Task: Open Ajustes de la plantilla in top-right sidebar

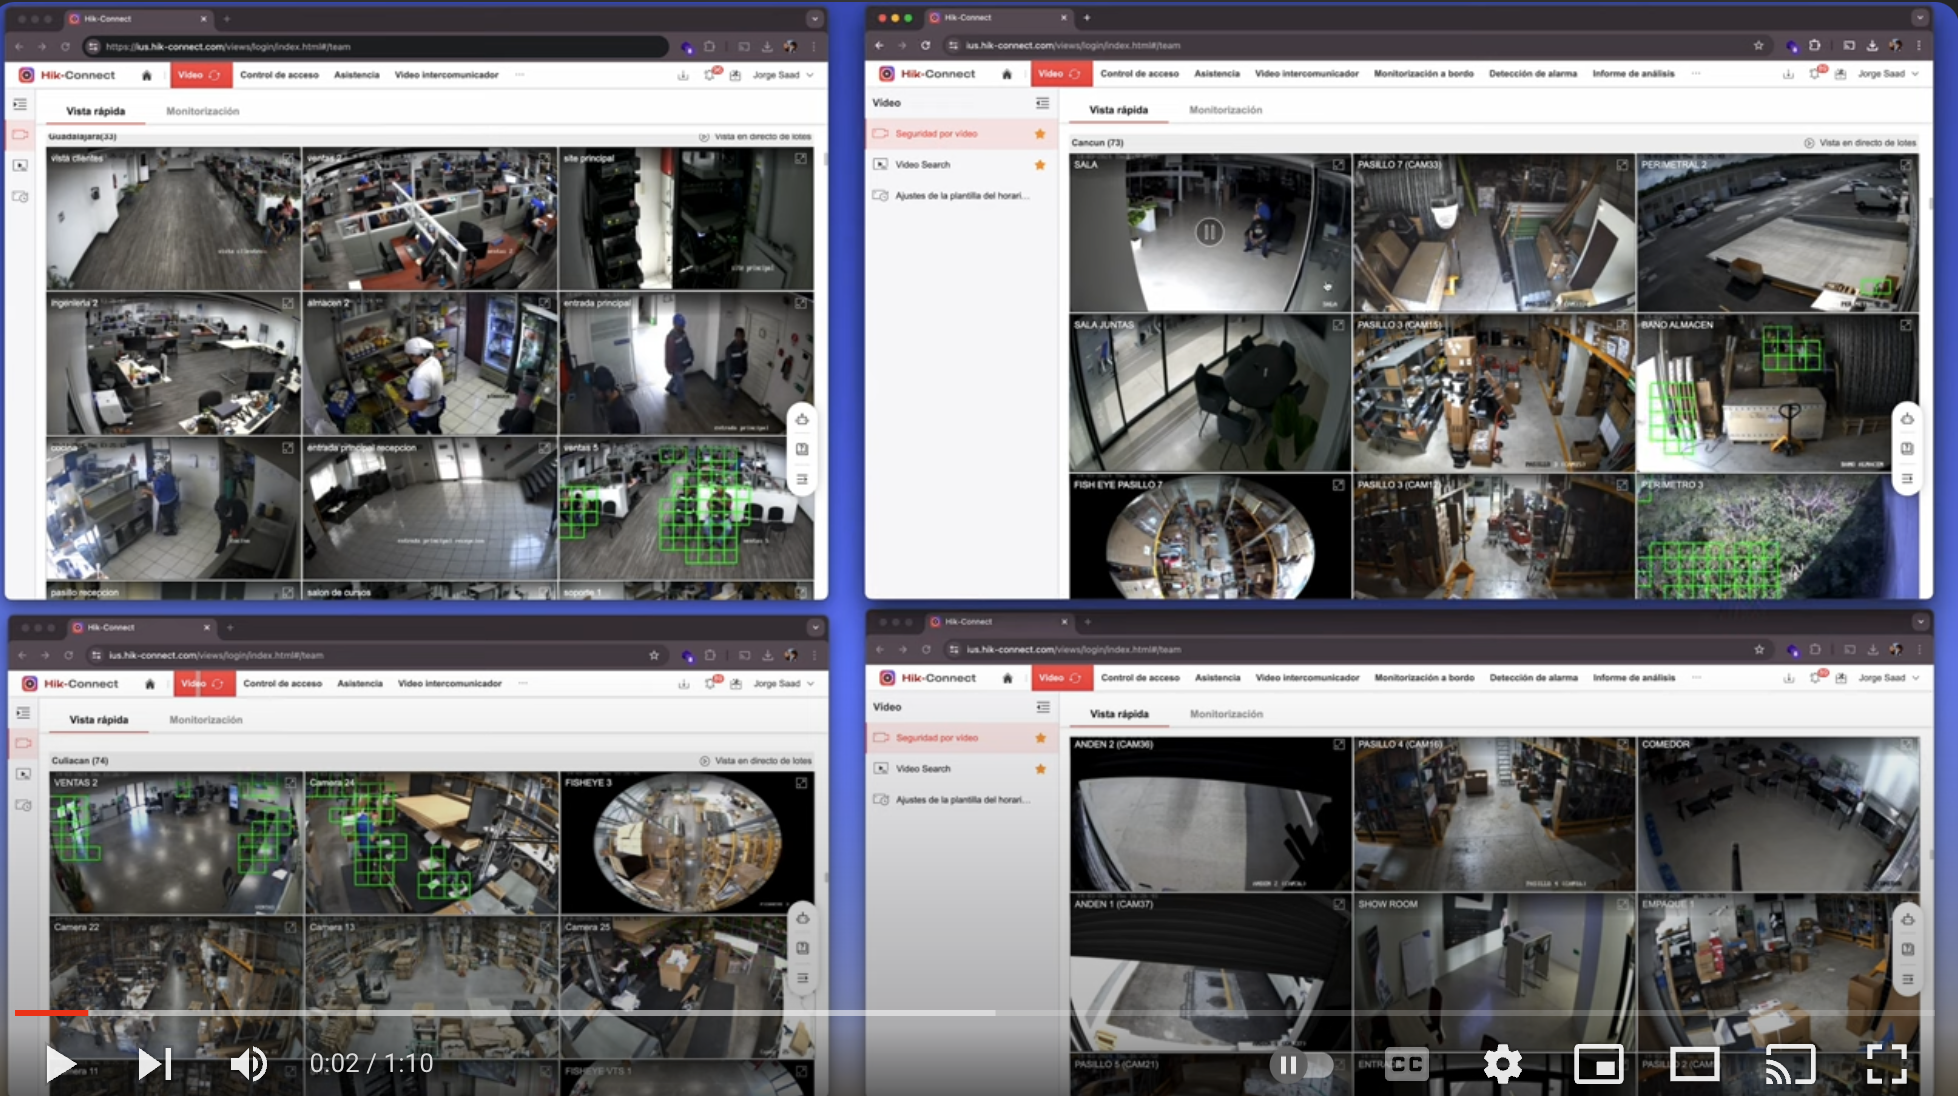Action: pyautogui.click(x=960, y=196)
